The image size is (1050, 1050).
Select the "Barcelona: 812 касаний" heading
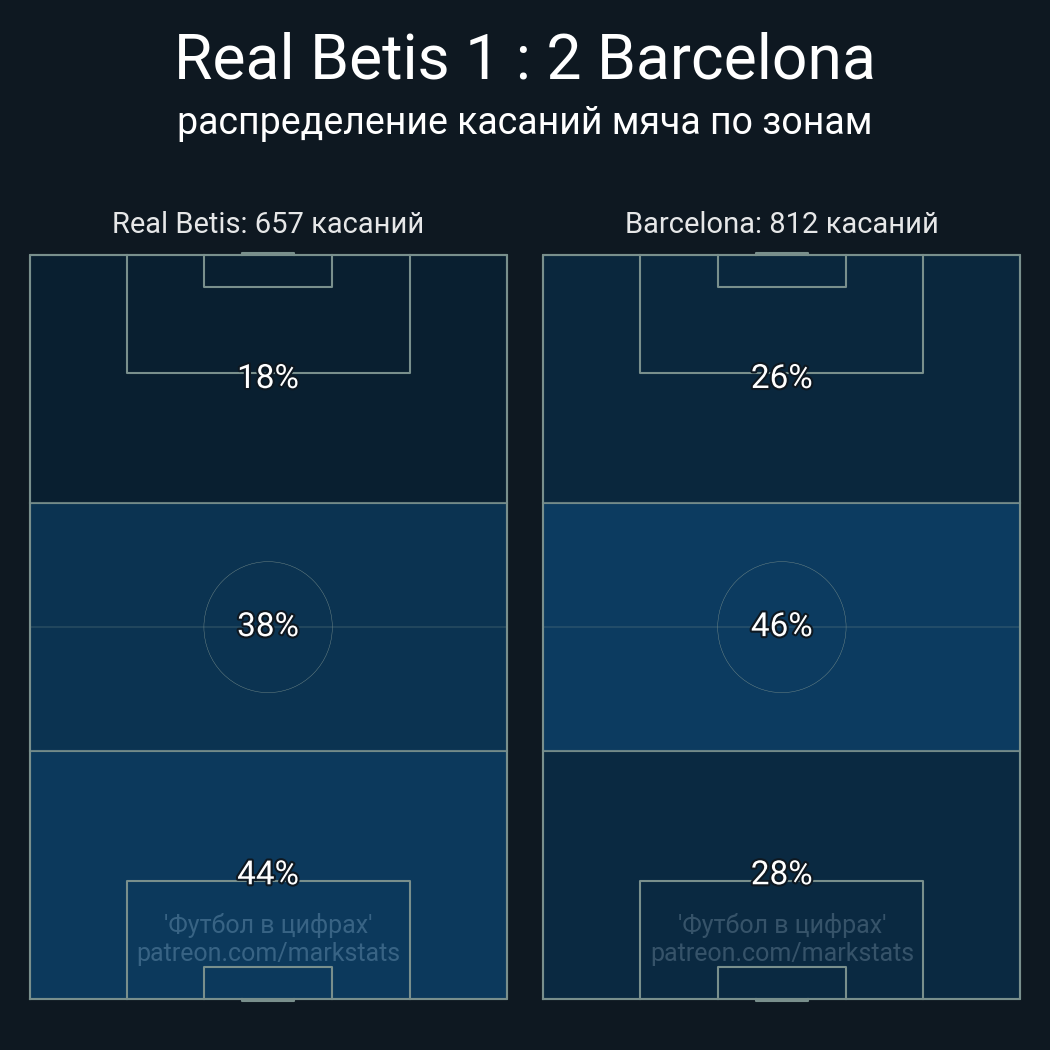pyautogui.click(x=781, y=223)
